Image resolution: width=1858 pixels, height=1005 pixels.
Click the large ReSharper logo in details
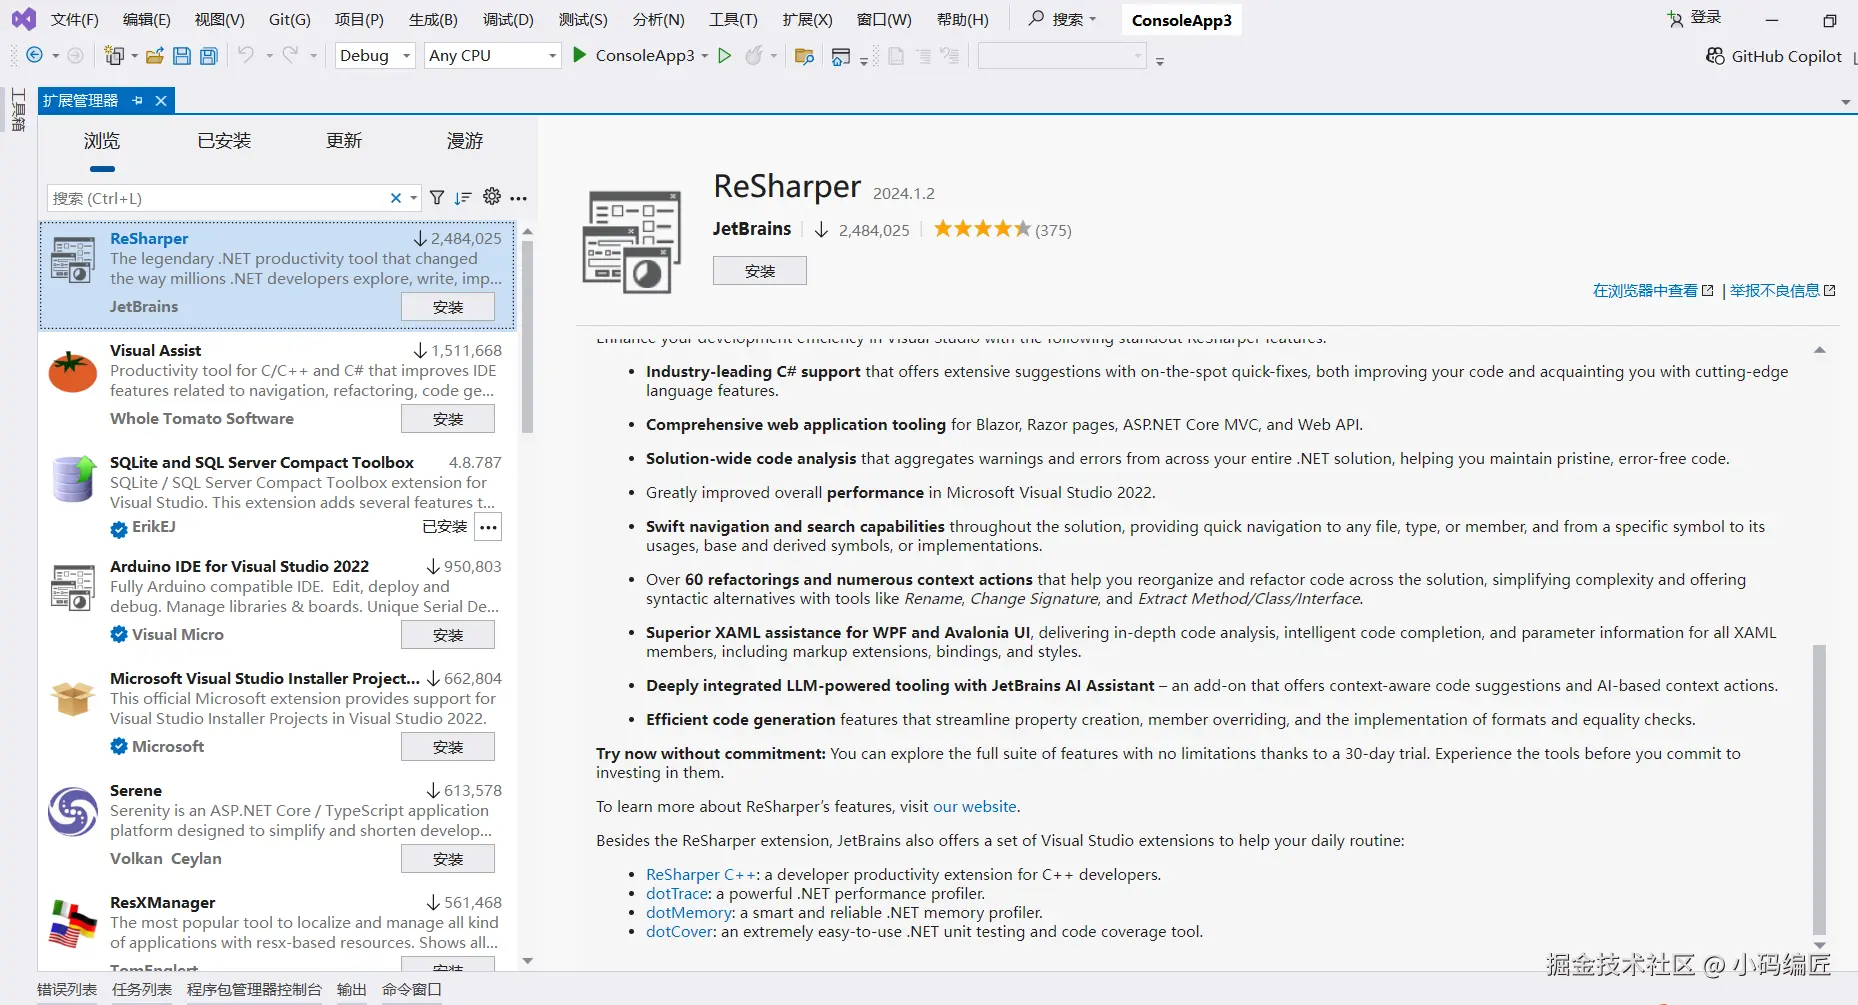click(632, 241)
